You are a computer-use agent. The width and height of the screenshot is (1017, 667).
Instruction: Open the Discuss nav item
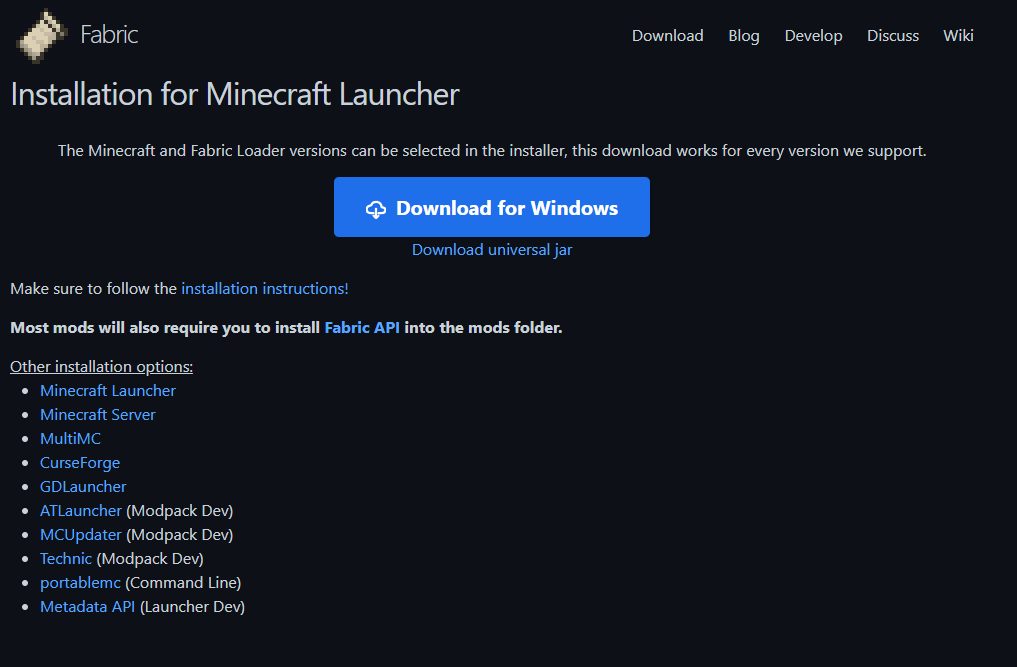(892, 36)
